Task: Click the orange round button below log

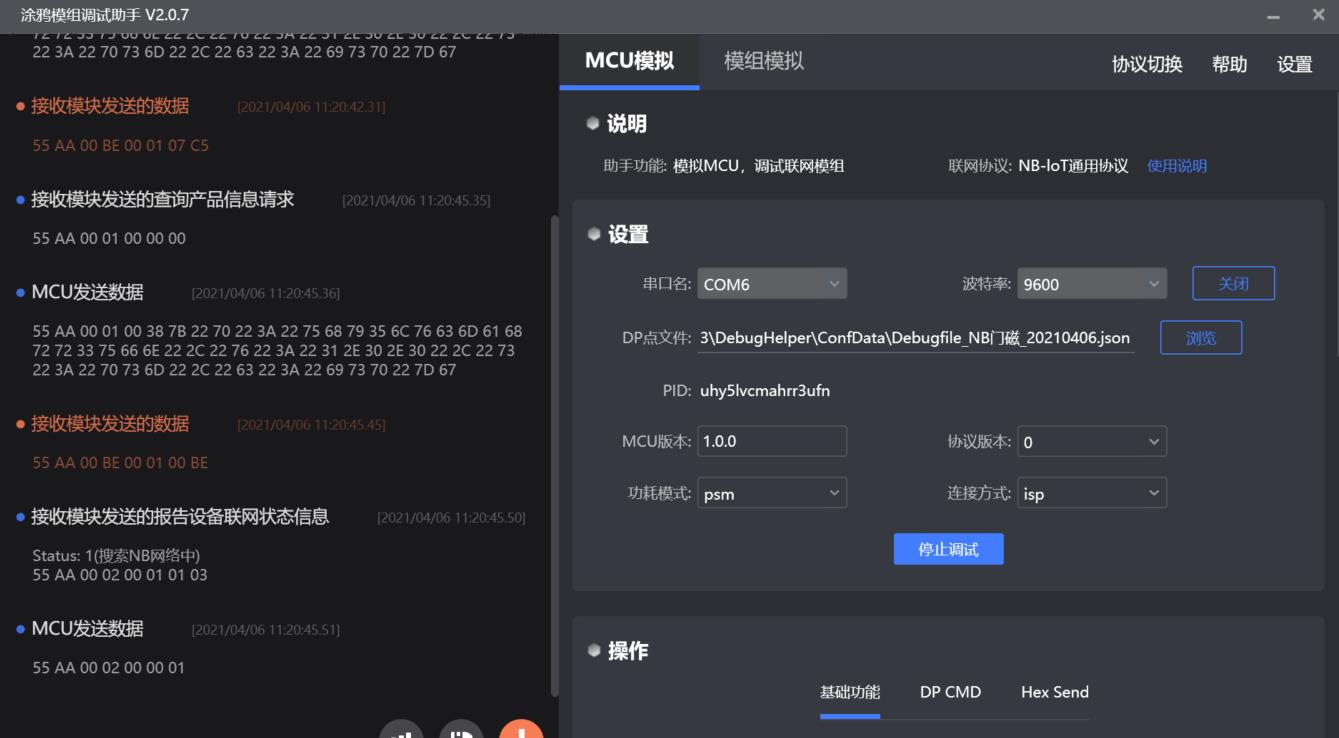Action: (x=521, y=729)
